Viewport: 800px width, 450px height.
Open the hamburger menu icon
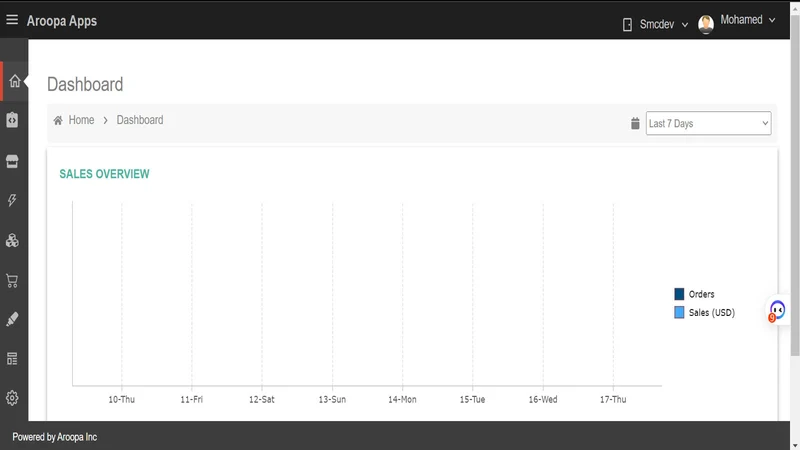pyautogui.click(x=12, y=20)
